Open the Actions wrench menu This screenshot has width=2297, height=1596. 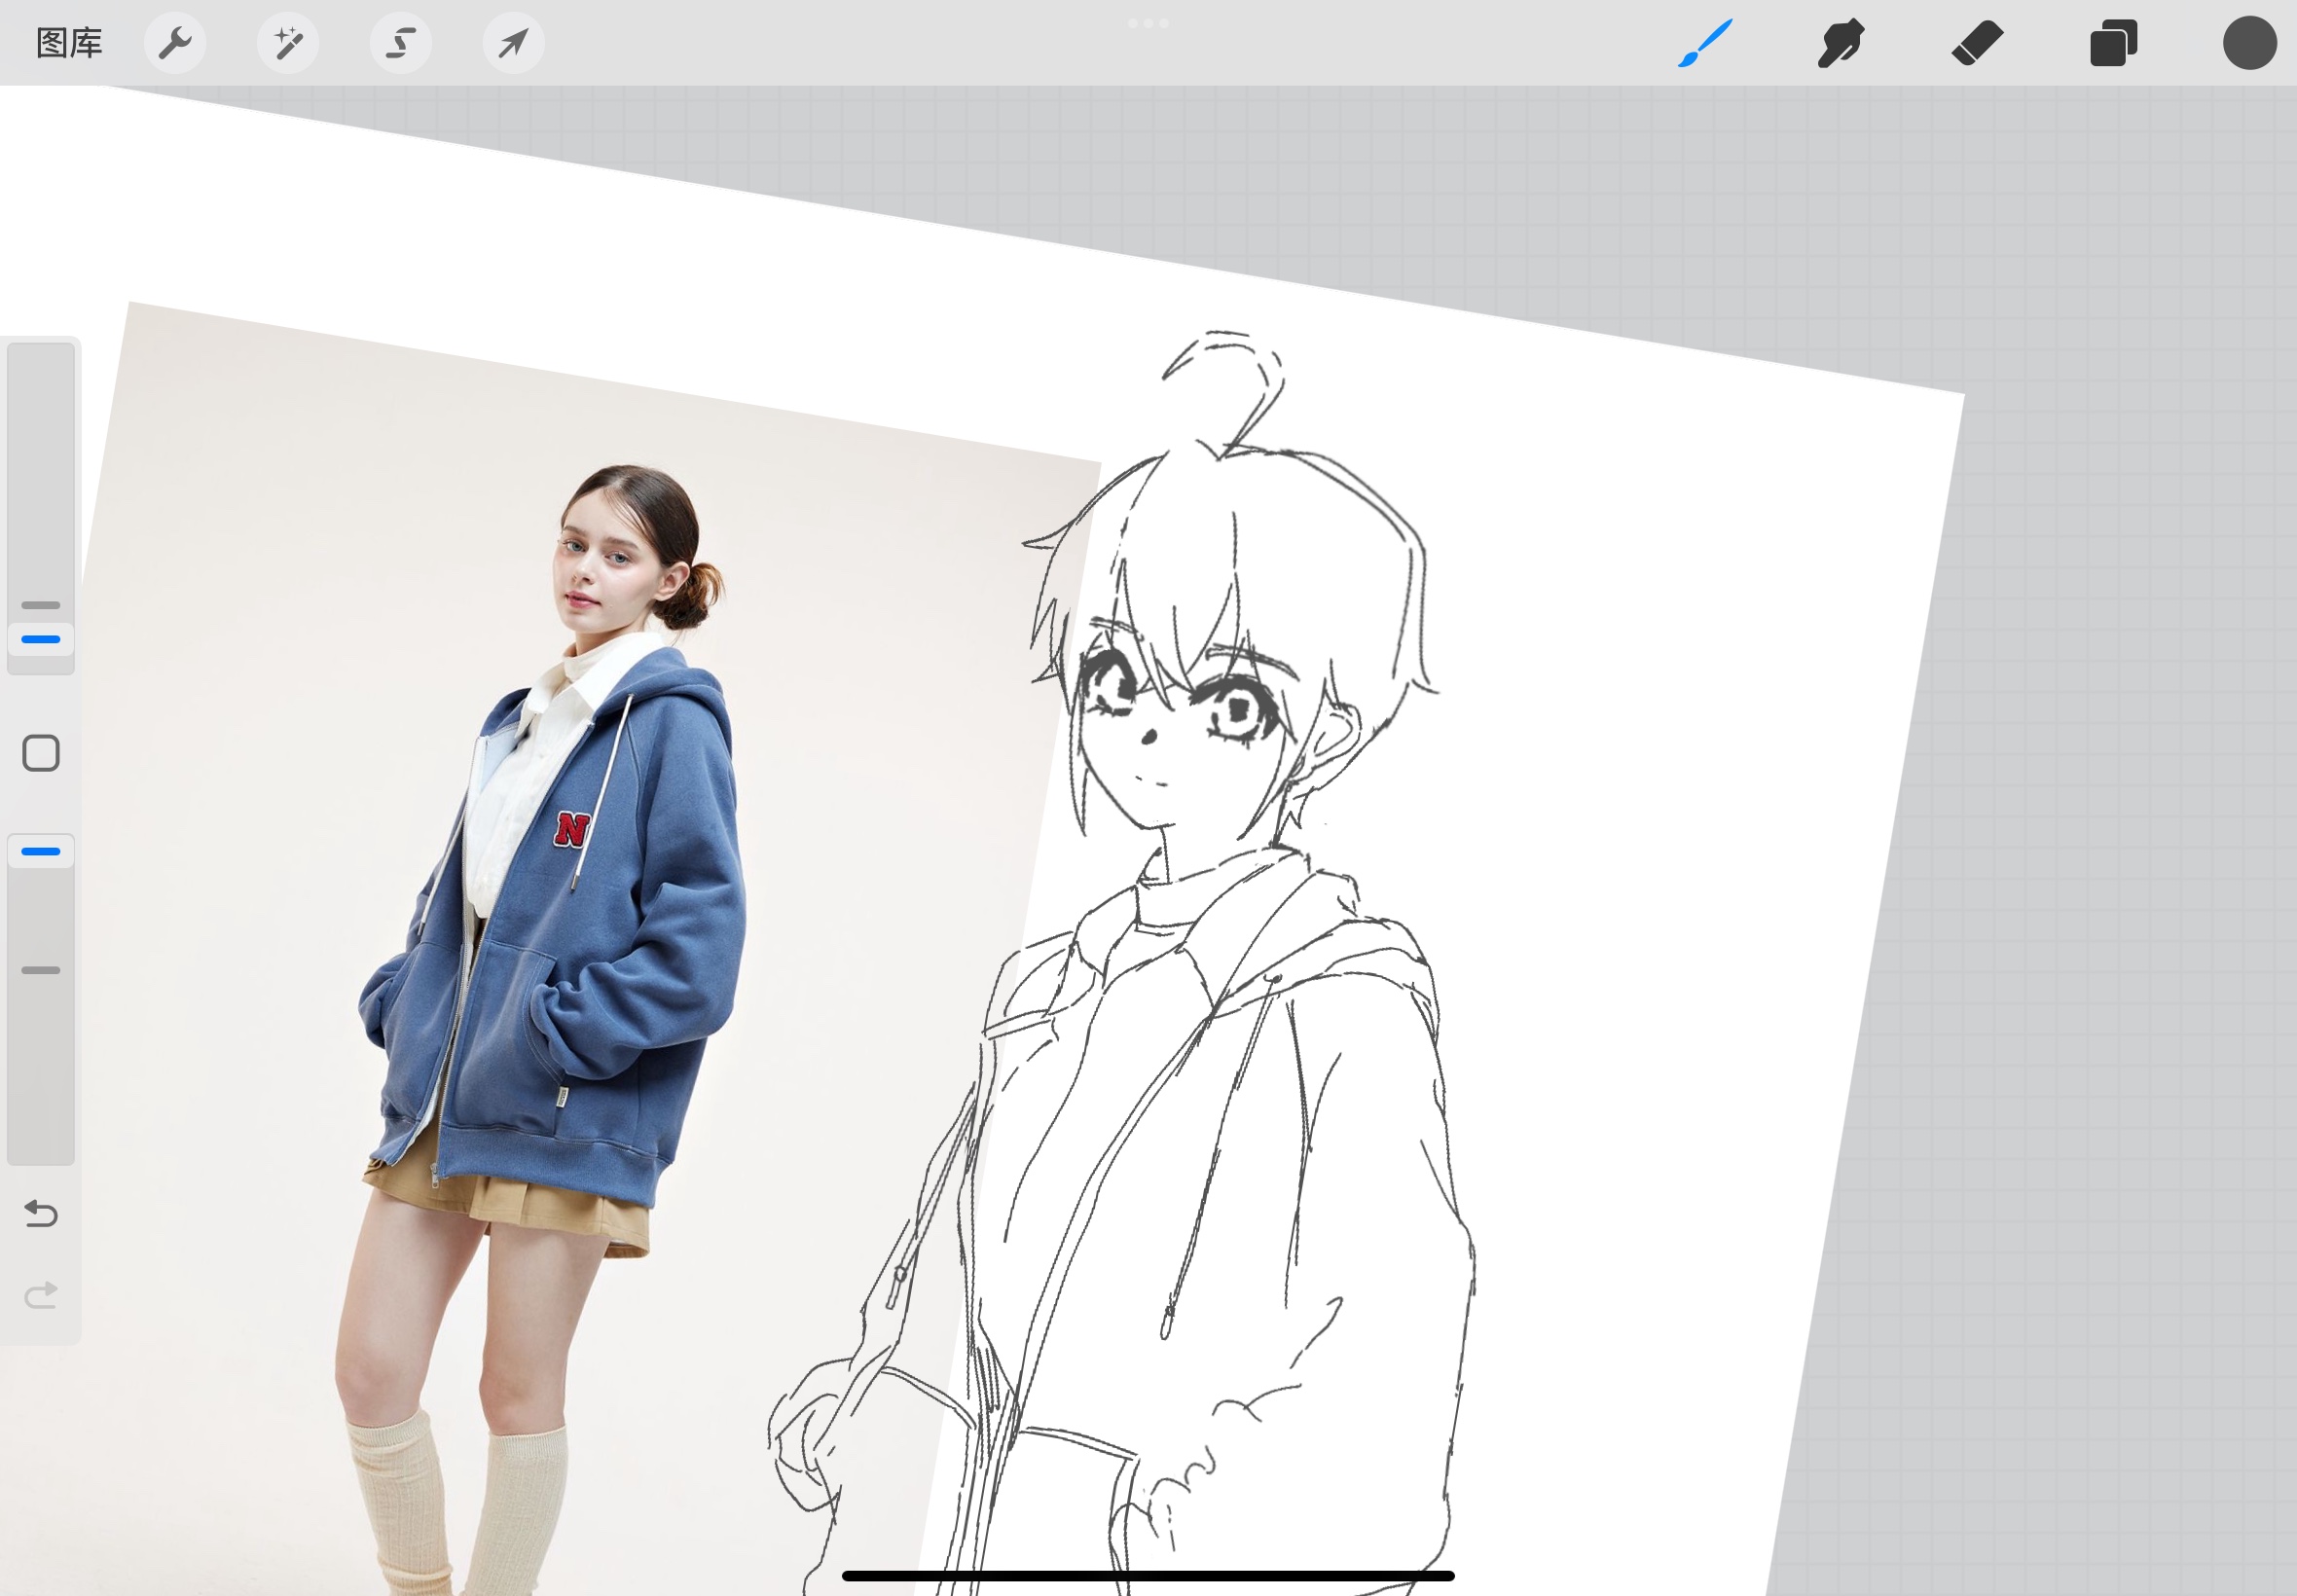(x=175, y=43)
